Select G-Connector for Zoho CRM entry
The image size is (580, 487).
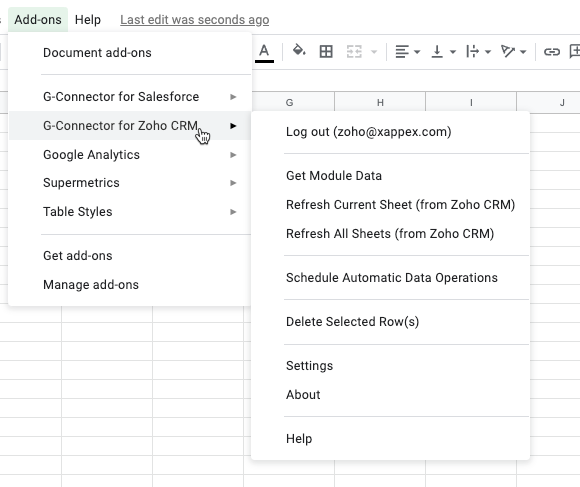coord(129,126)
